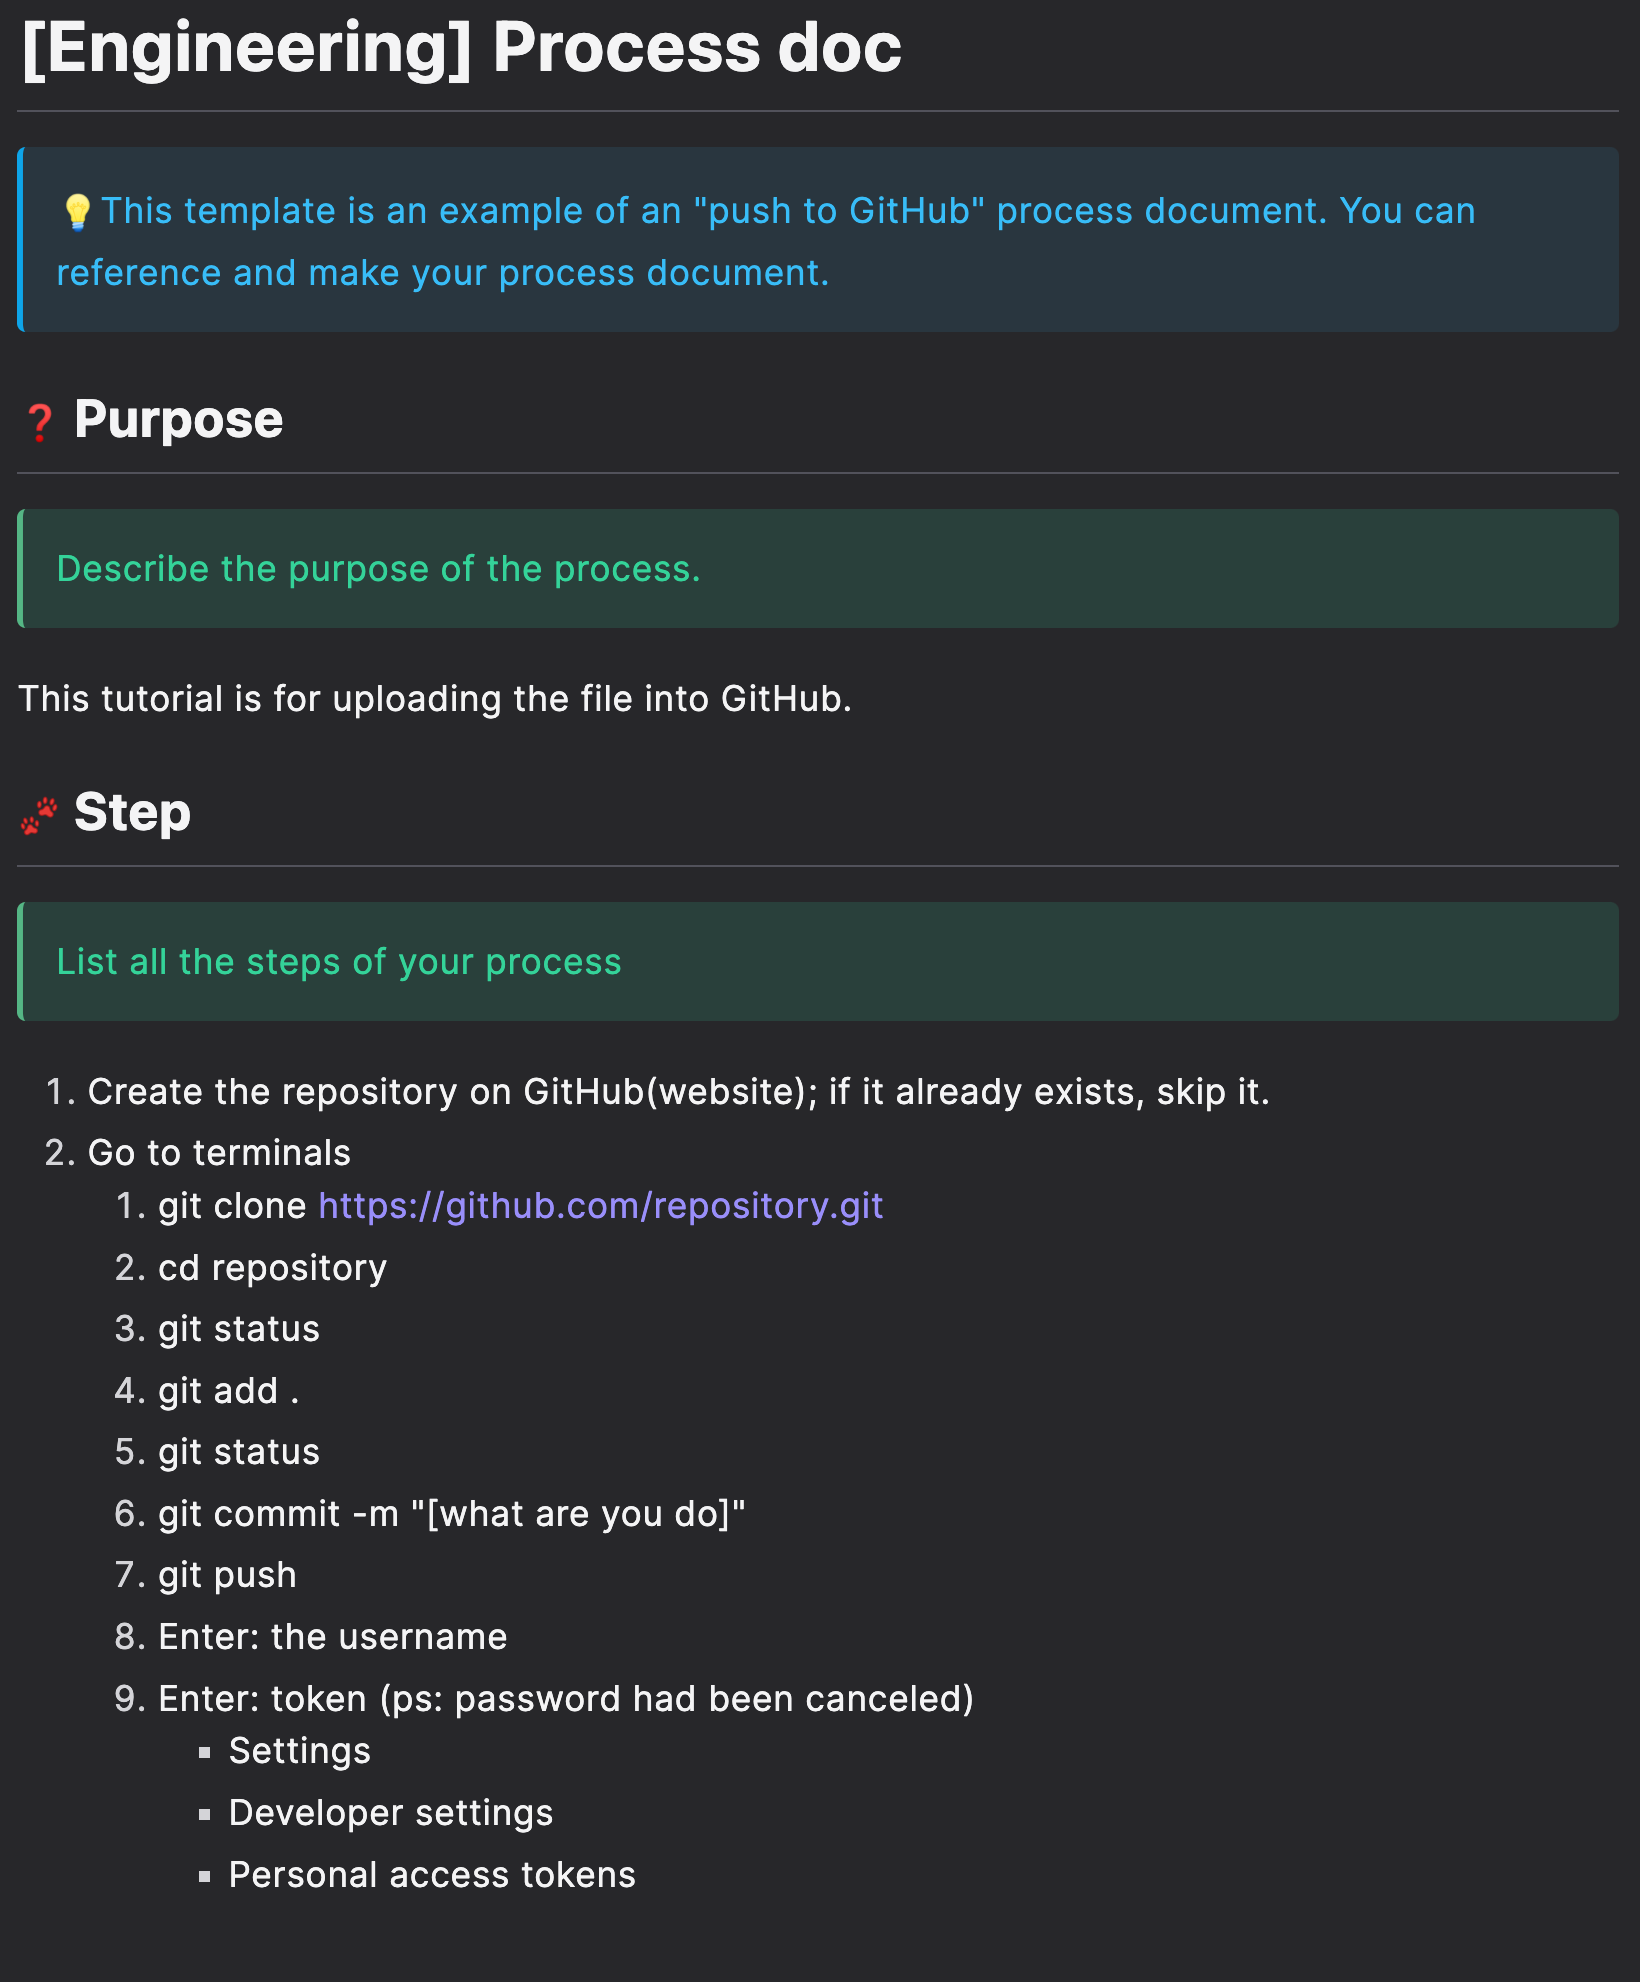Click the Step heading text
The width and height of the screenshot is (1640, 1982).
pos(132,812)
